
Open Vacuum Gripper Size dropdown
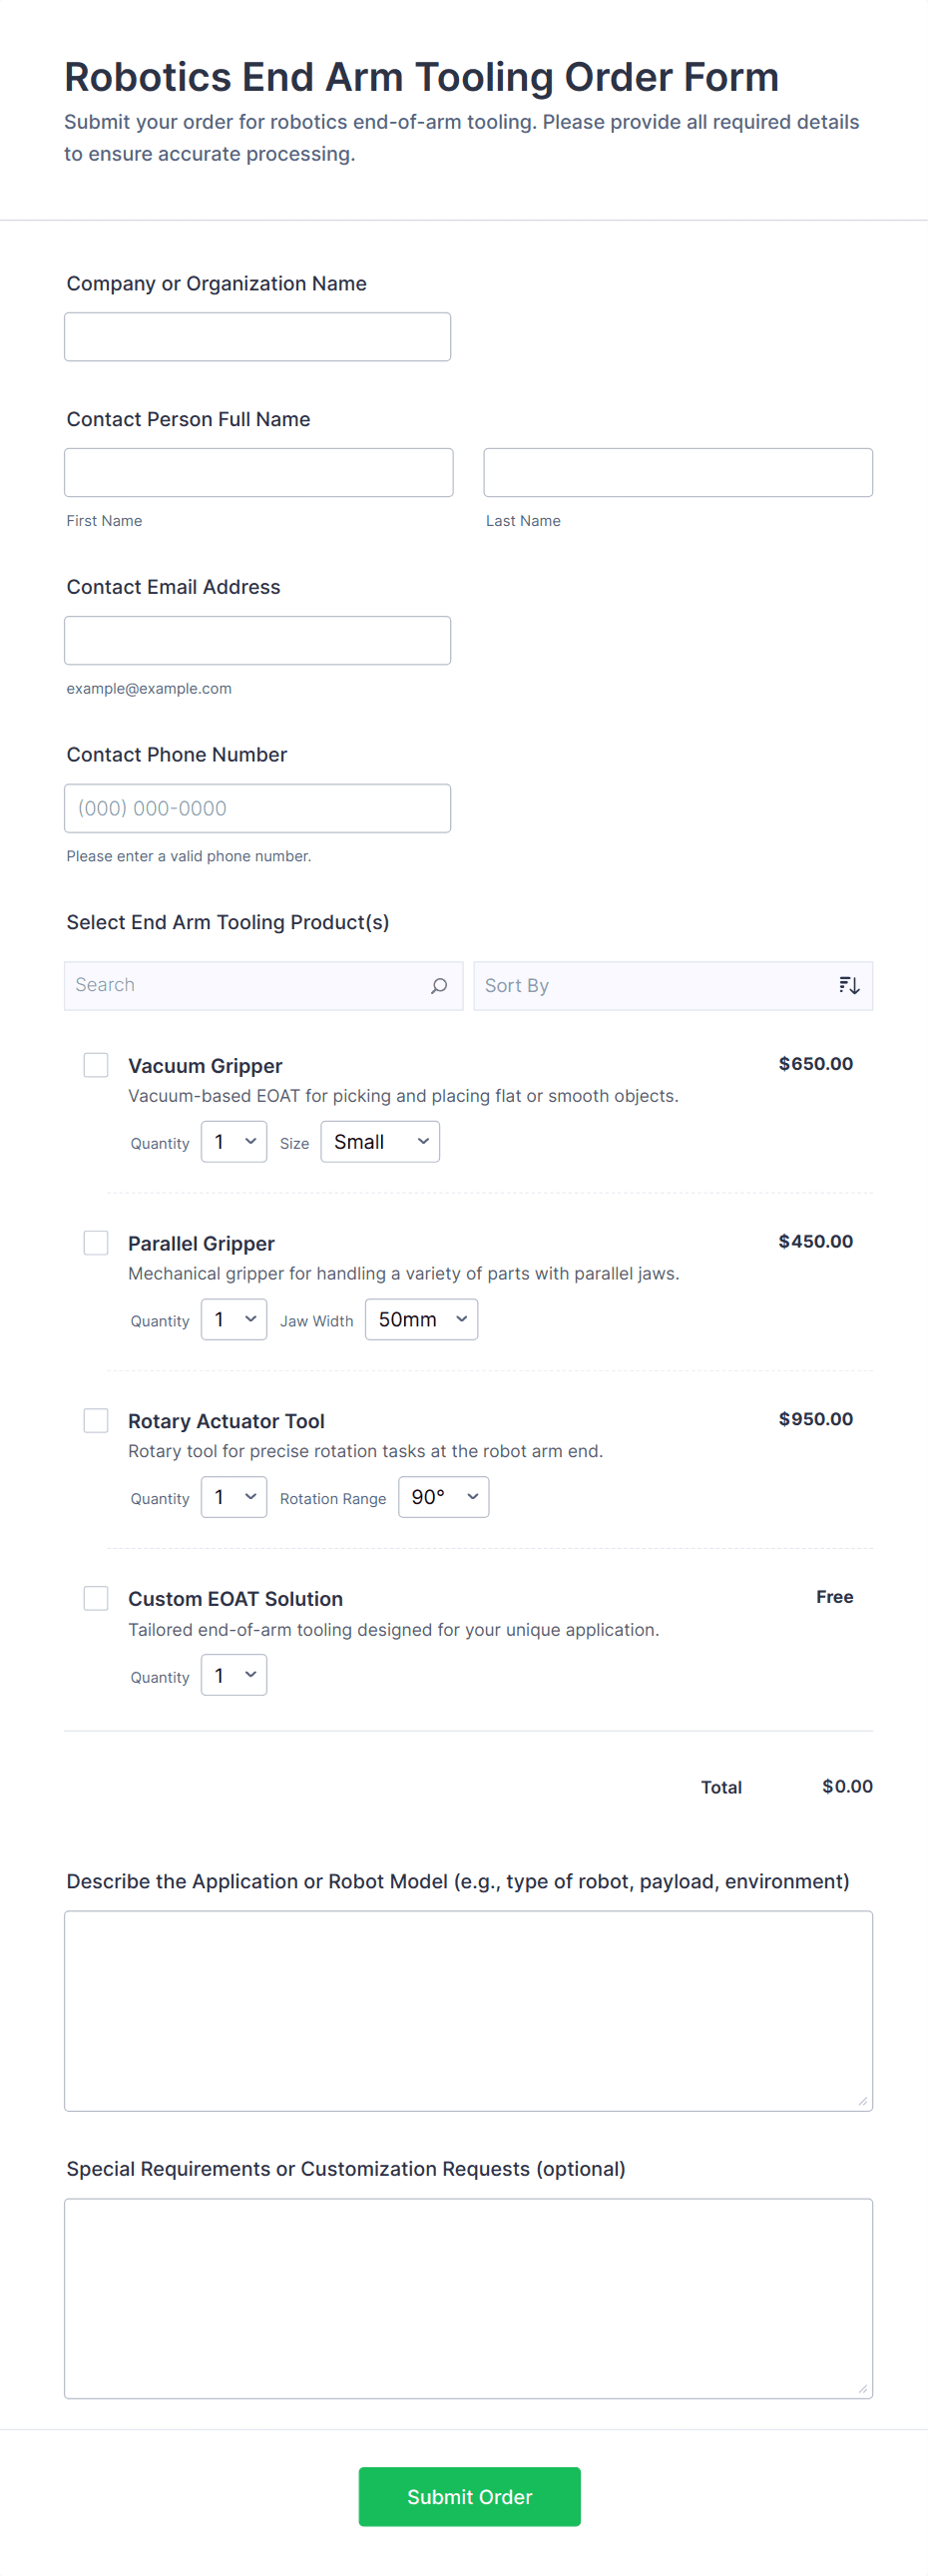click(x=380, y=1142)
